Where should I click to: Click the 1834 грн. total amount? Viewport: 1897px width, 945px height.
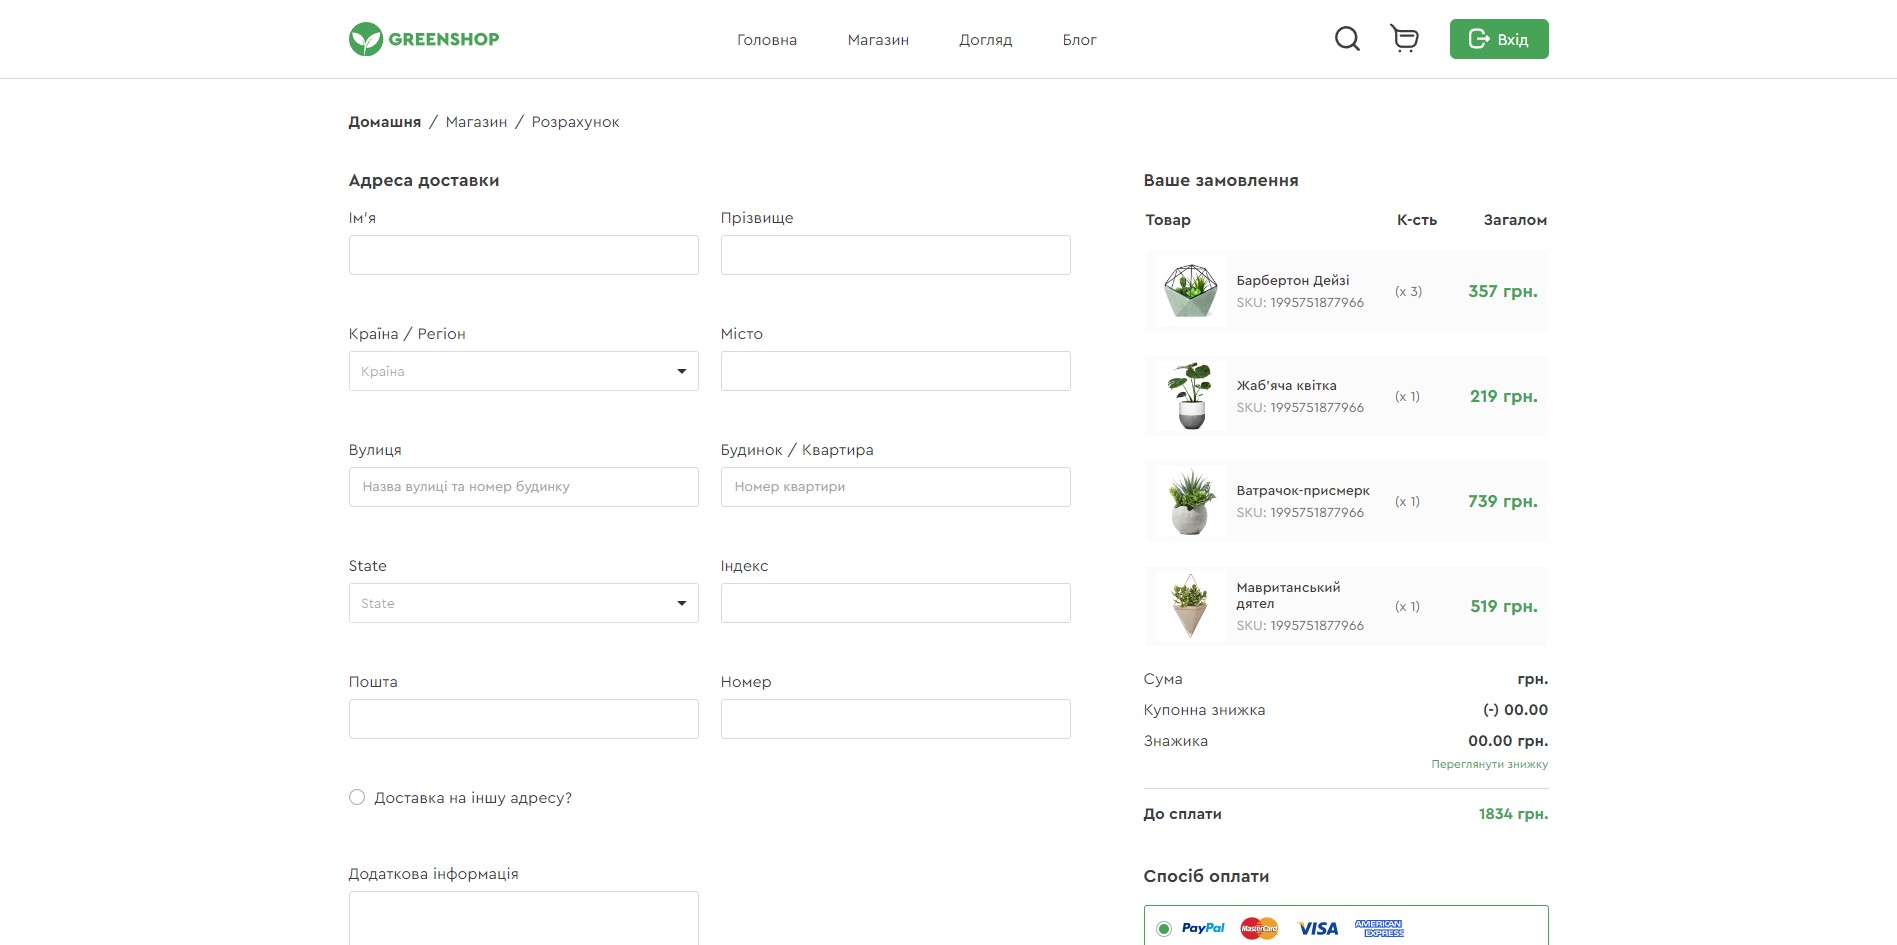[x=1514, y=814]
